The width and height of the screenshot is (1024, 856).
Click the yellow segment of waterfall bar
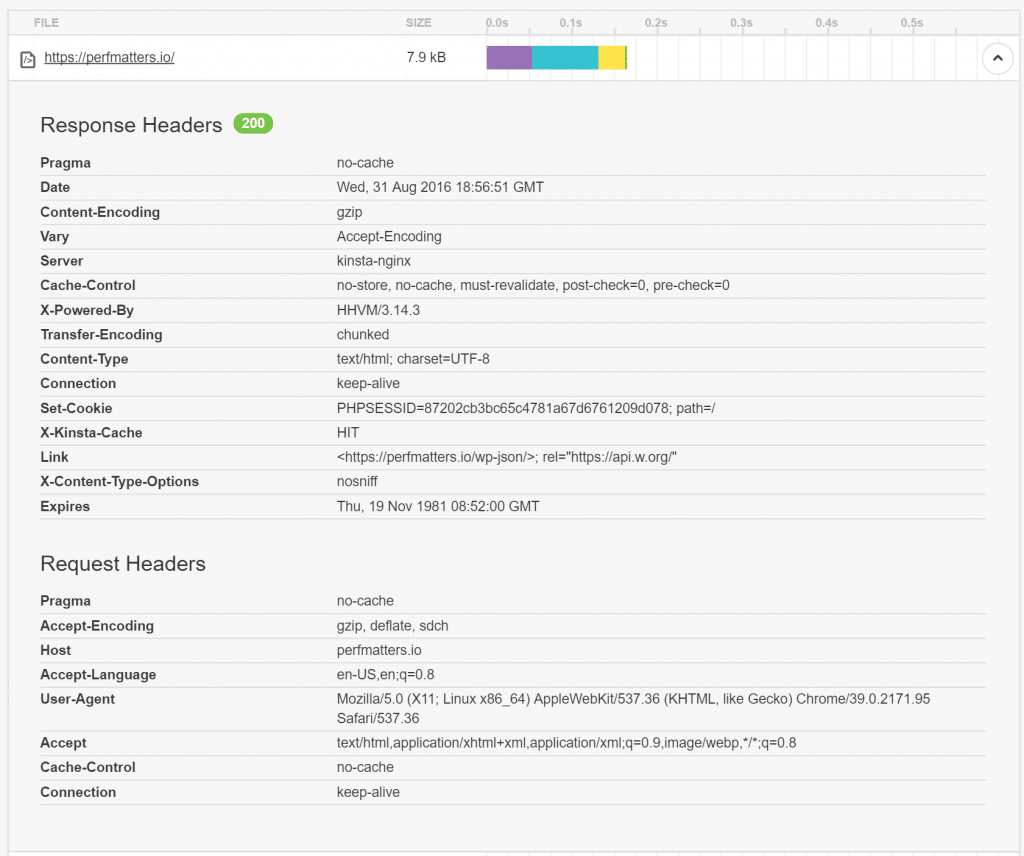click(x=611, y=58)
